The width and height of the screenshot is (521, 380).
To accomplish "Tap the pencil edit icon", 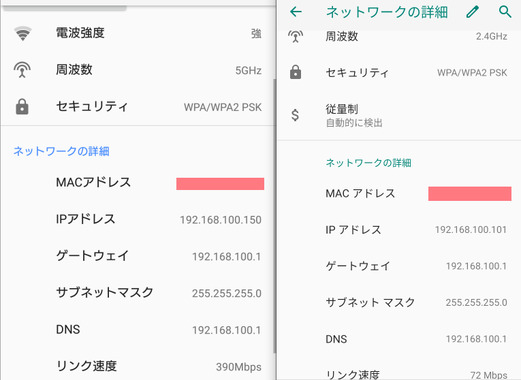I will click(x=472, y=12).
